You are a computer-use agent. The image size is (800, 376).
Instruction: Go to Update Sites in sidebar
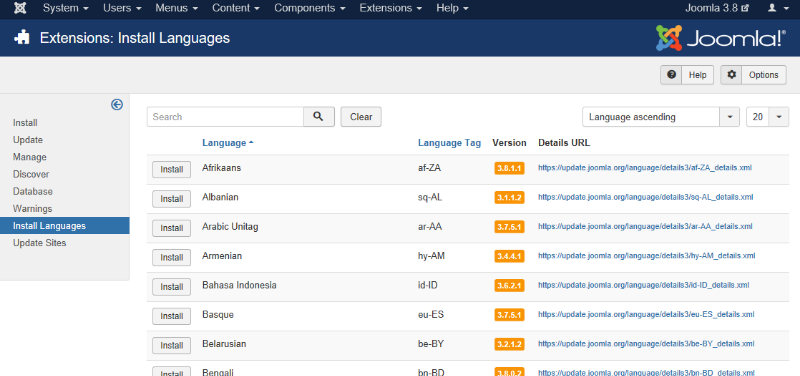pos(39,243)
